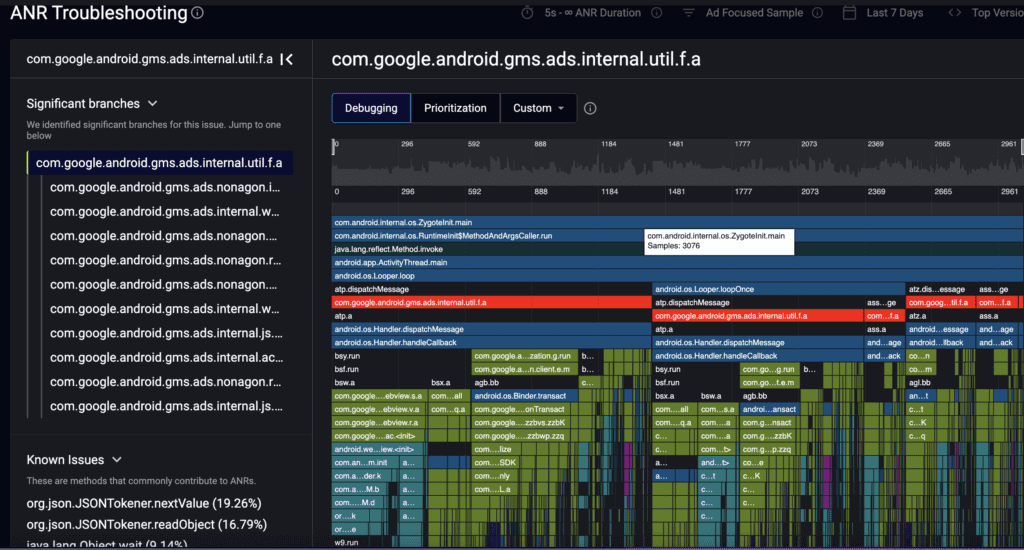Click com.google...zzbwp.zzq flame bar

525,436
